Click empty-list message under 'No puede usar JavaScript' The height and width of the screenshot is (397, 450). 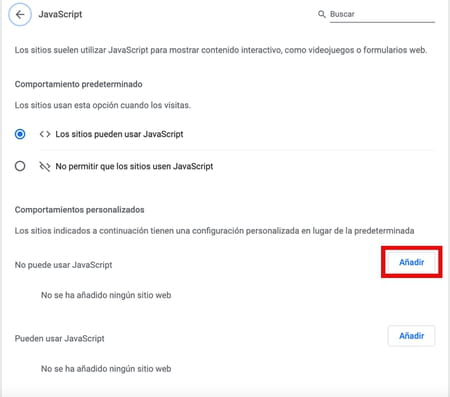click(106, 295)
